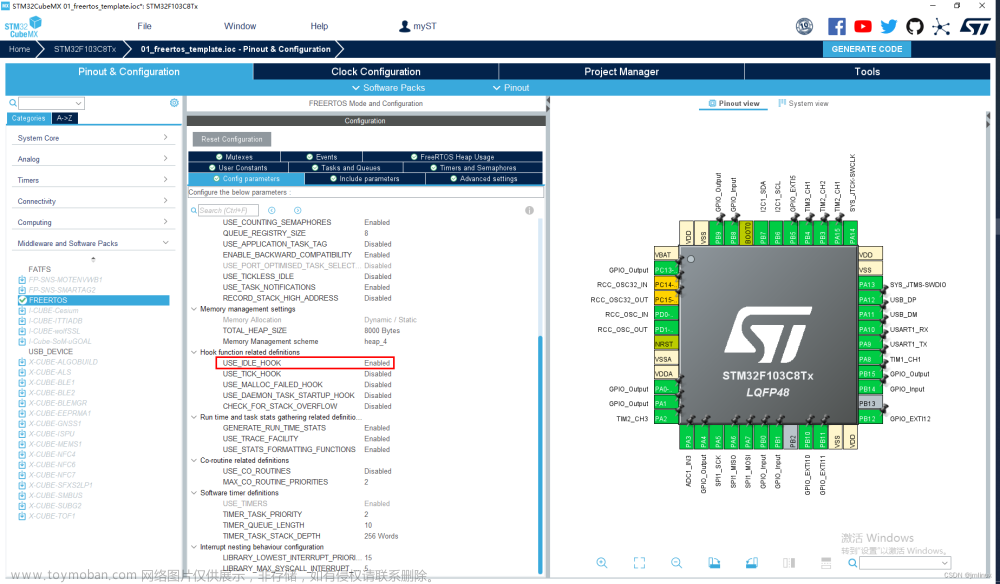This screenshot has width=1000, height=584.
Task: Click Home breadcrumb
Action: 19,49
